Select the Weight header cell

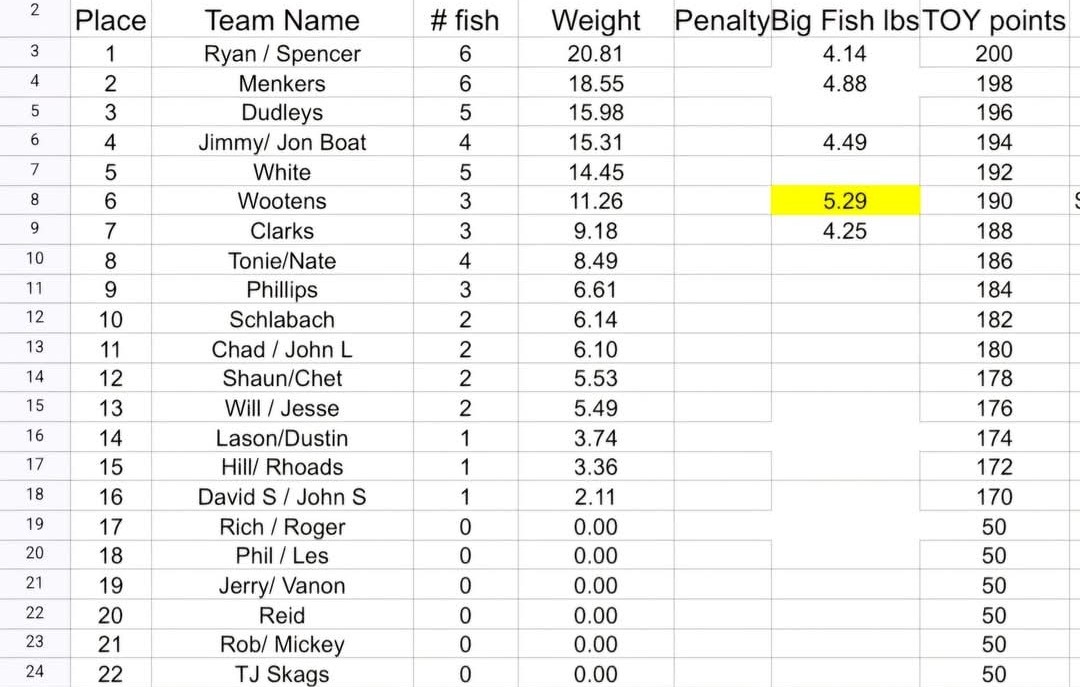click(596, 20)
